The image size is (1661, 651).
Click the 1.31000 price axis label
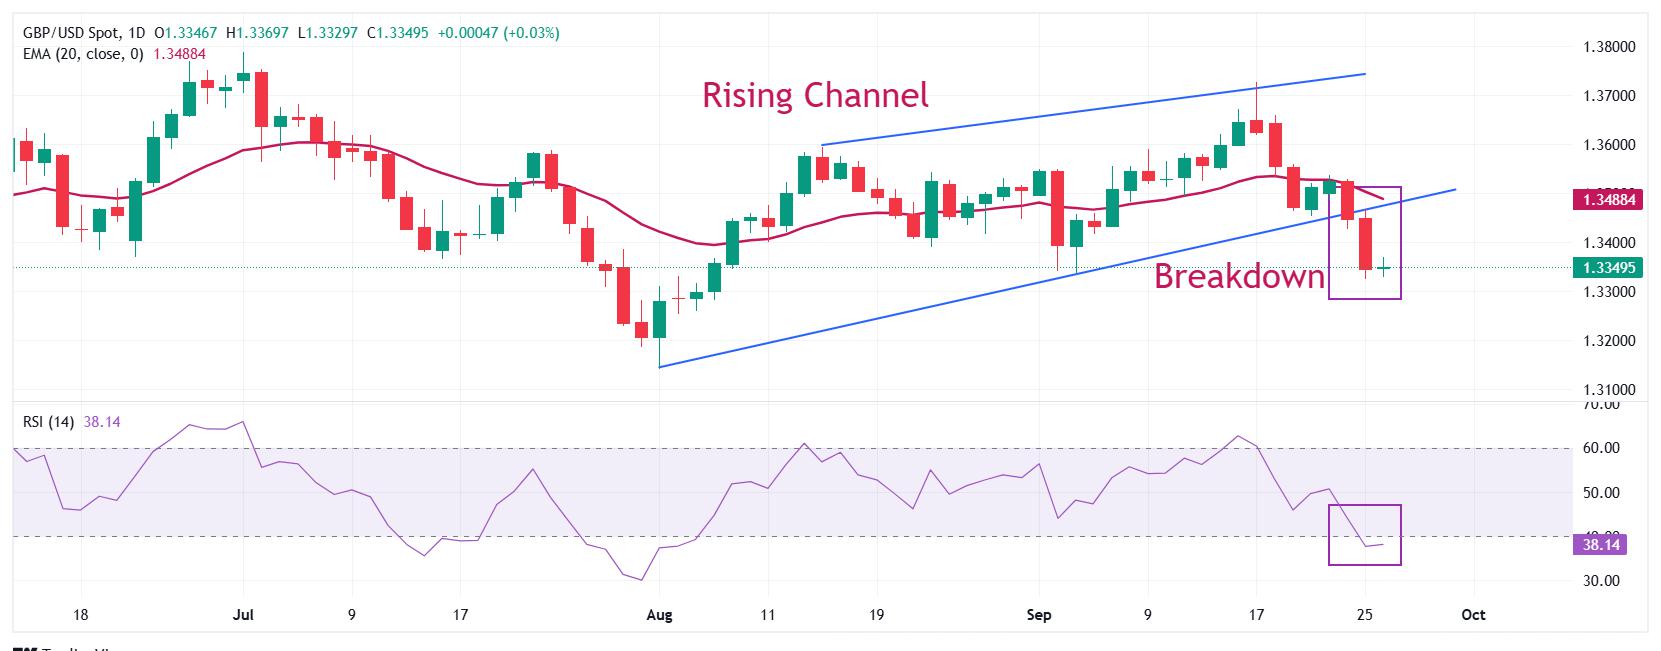click(1610, 390)
